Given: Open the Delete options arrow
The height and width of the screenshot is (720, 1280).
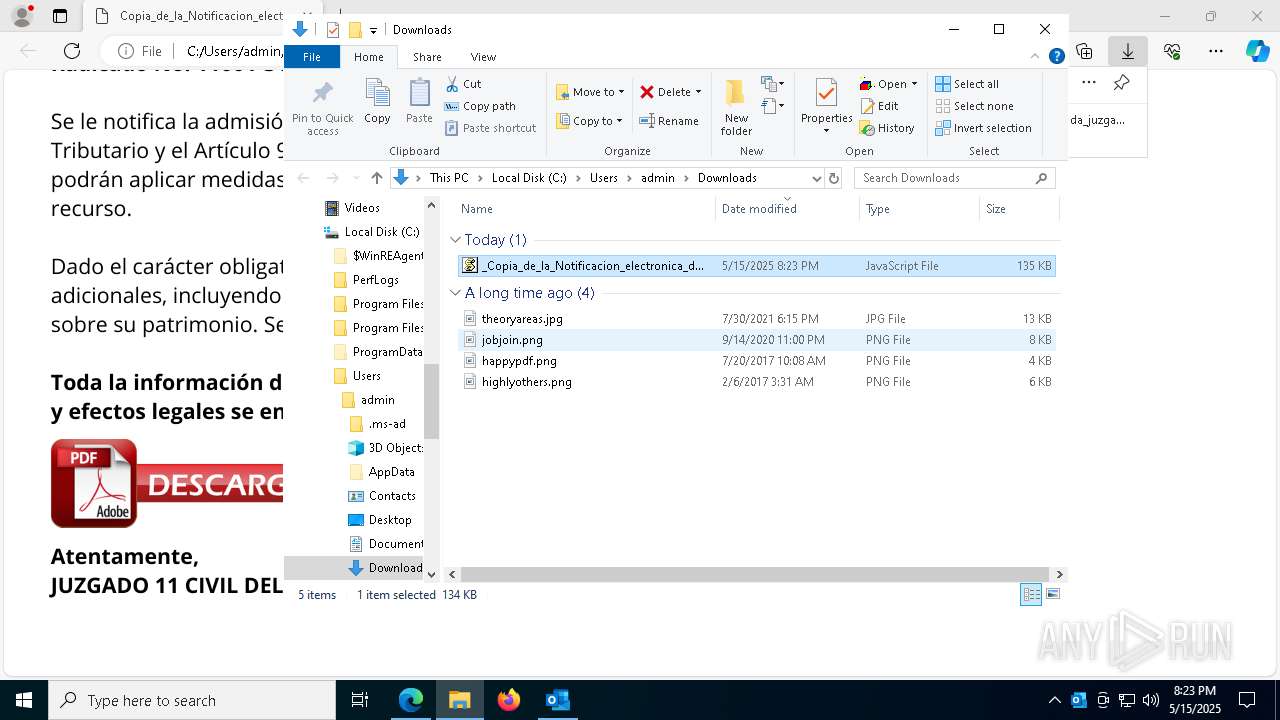Looking at the screenshot, I should click(698, 92).
